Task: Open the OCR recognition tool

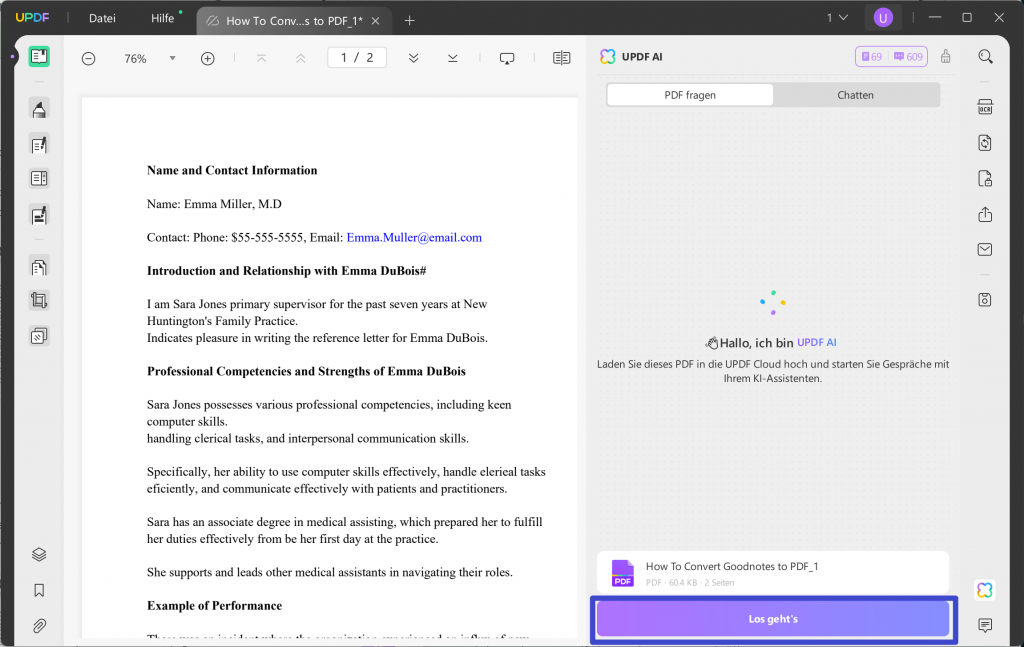Action: point(985,107)
